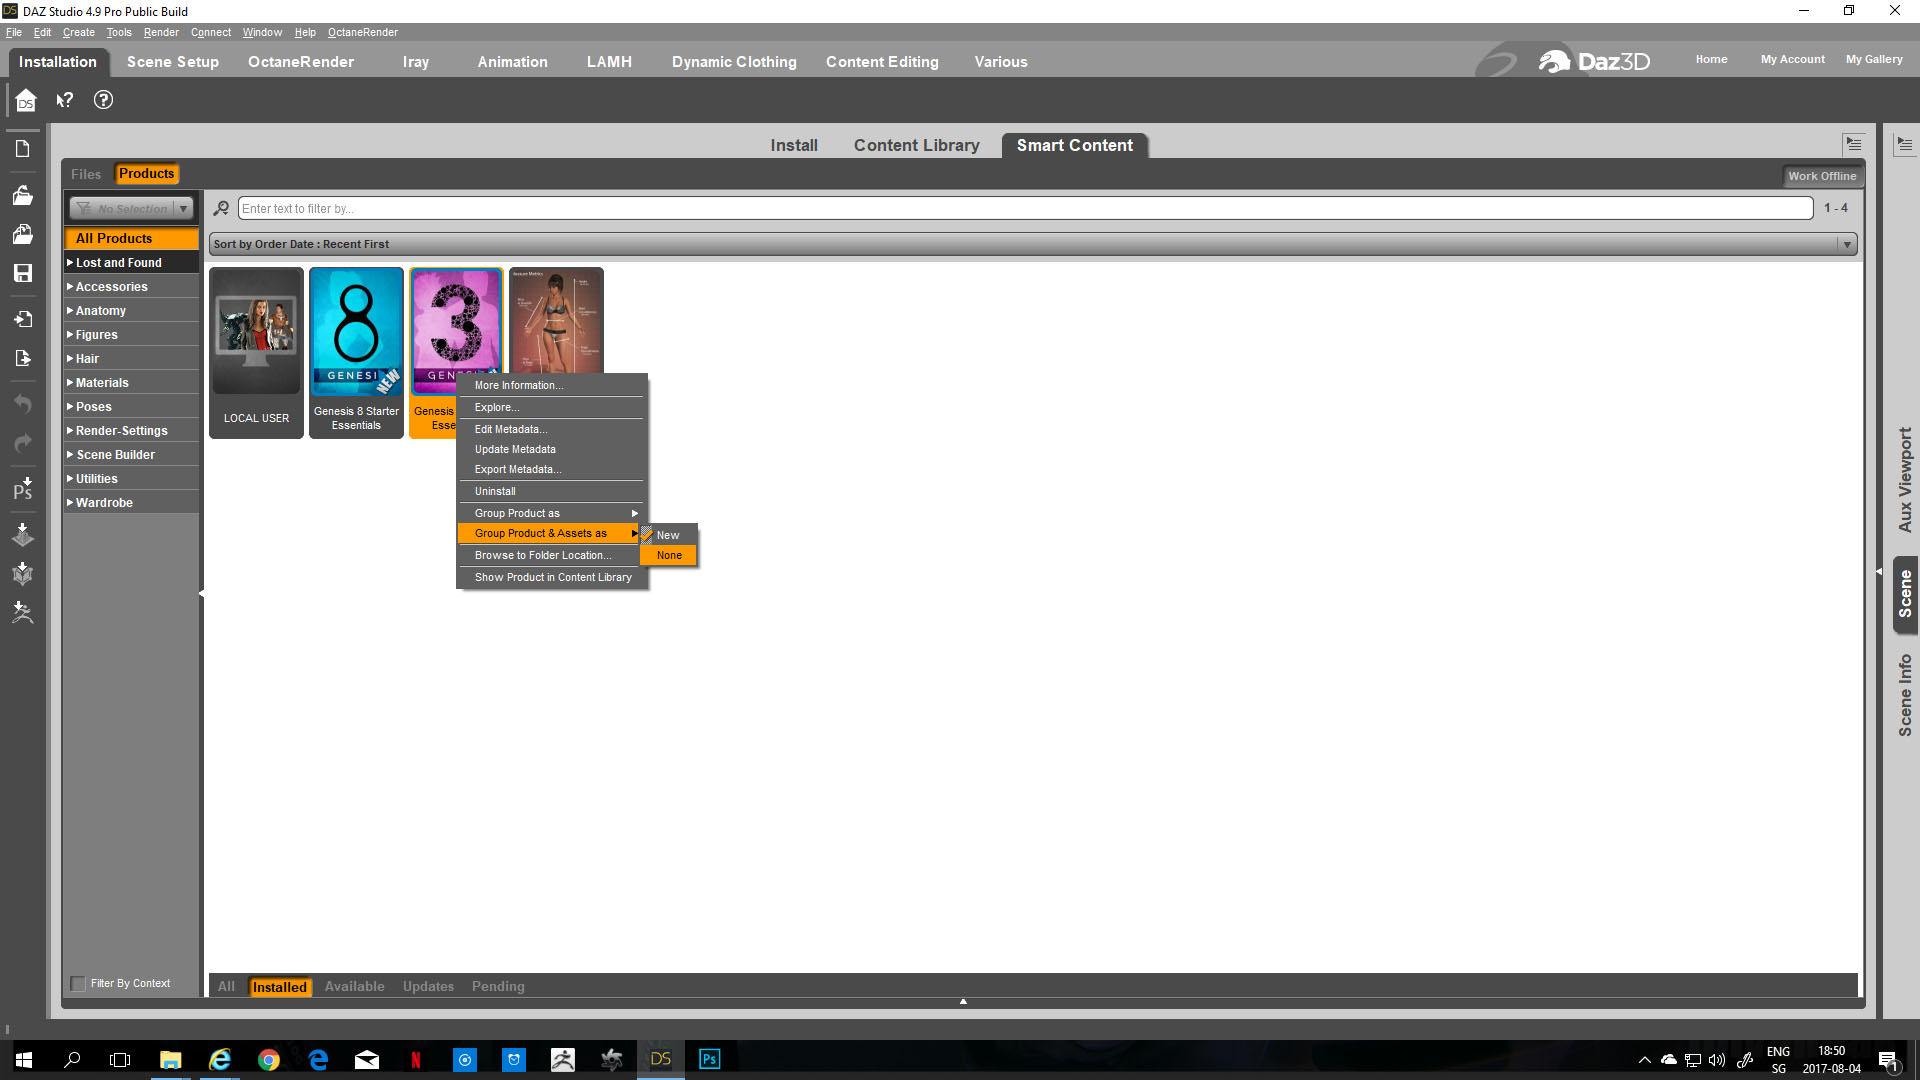Click the Photoshop bridge Ps icon
1920x1080 pixels.
point(22,489)
